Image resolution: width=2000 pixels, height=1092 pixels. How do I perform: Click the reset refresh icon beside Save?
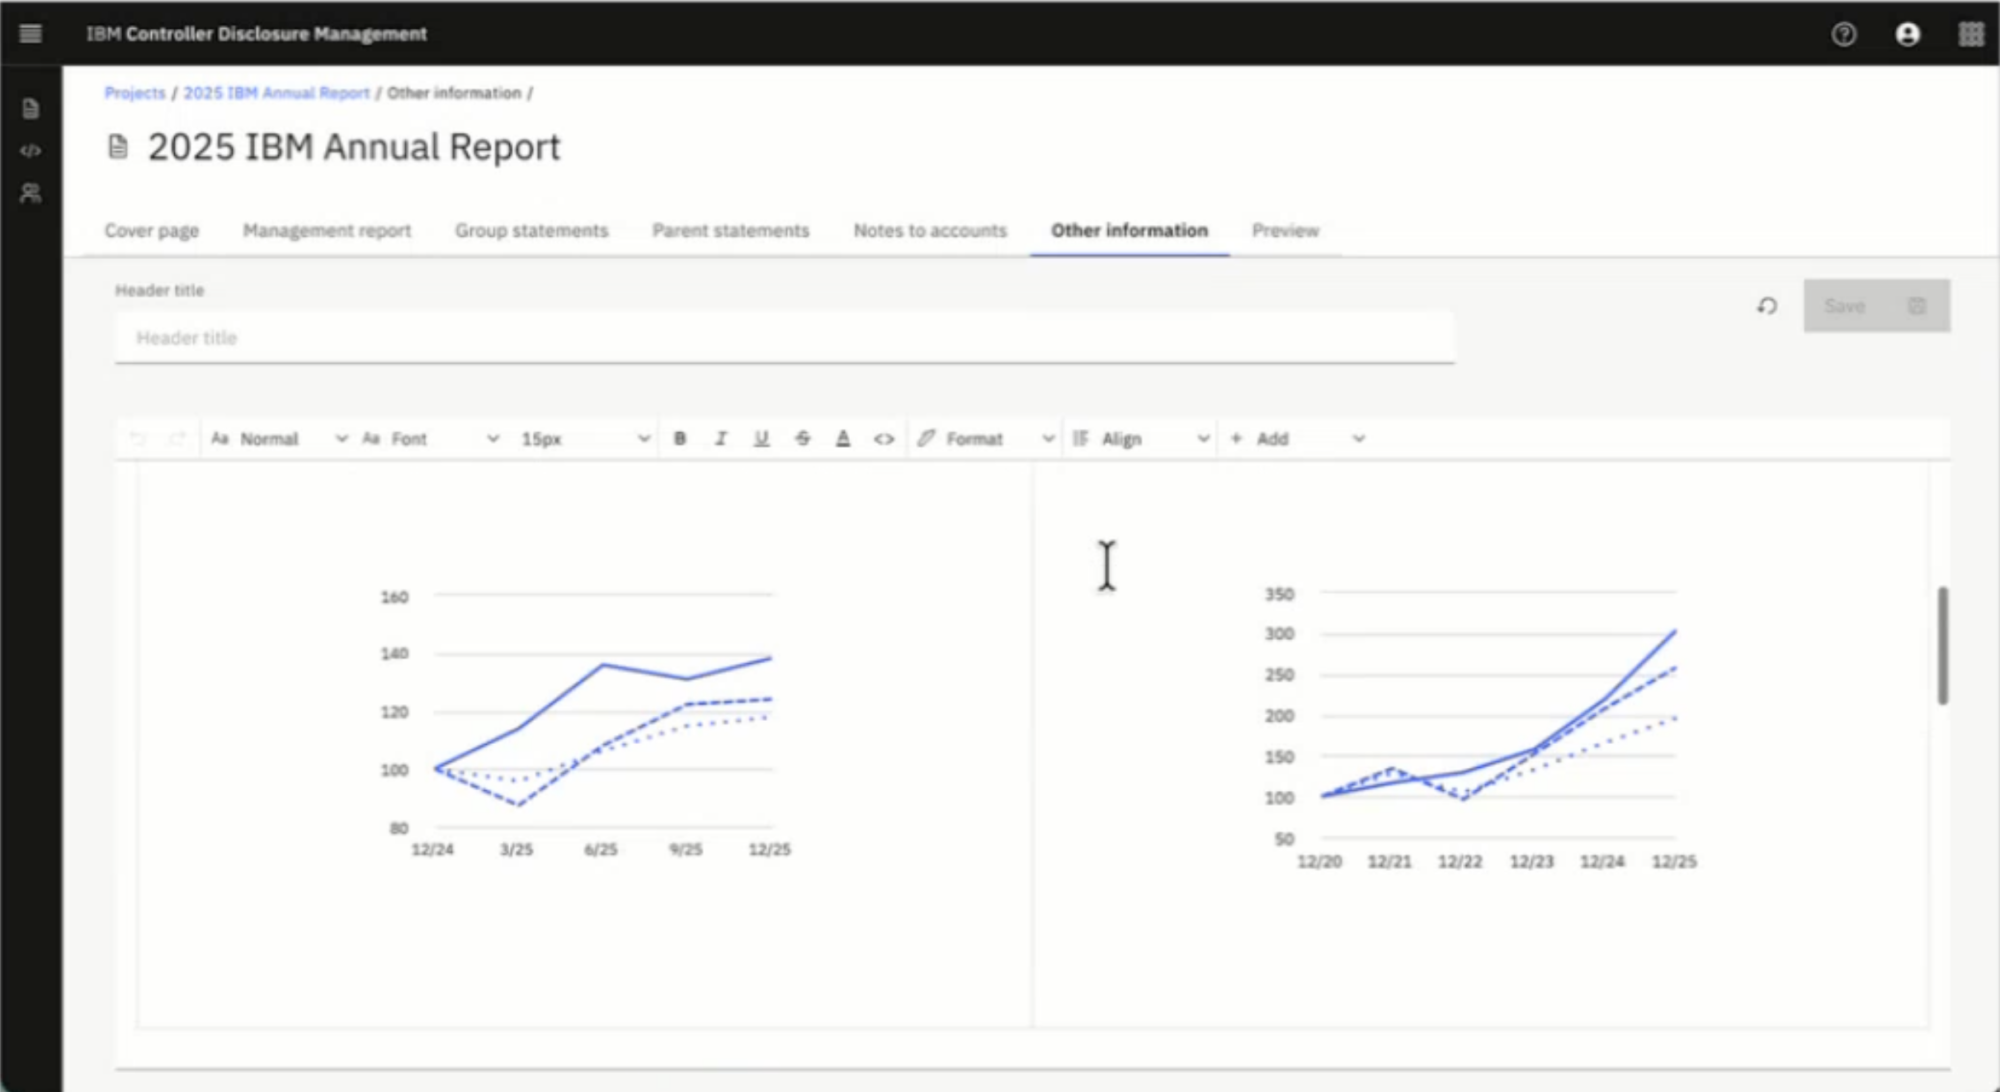[x=1767, y=306]
